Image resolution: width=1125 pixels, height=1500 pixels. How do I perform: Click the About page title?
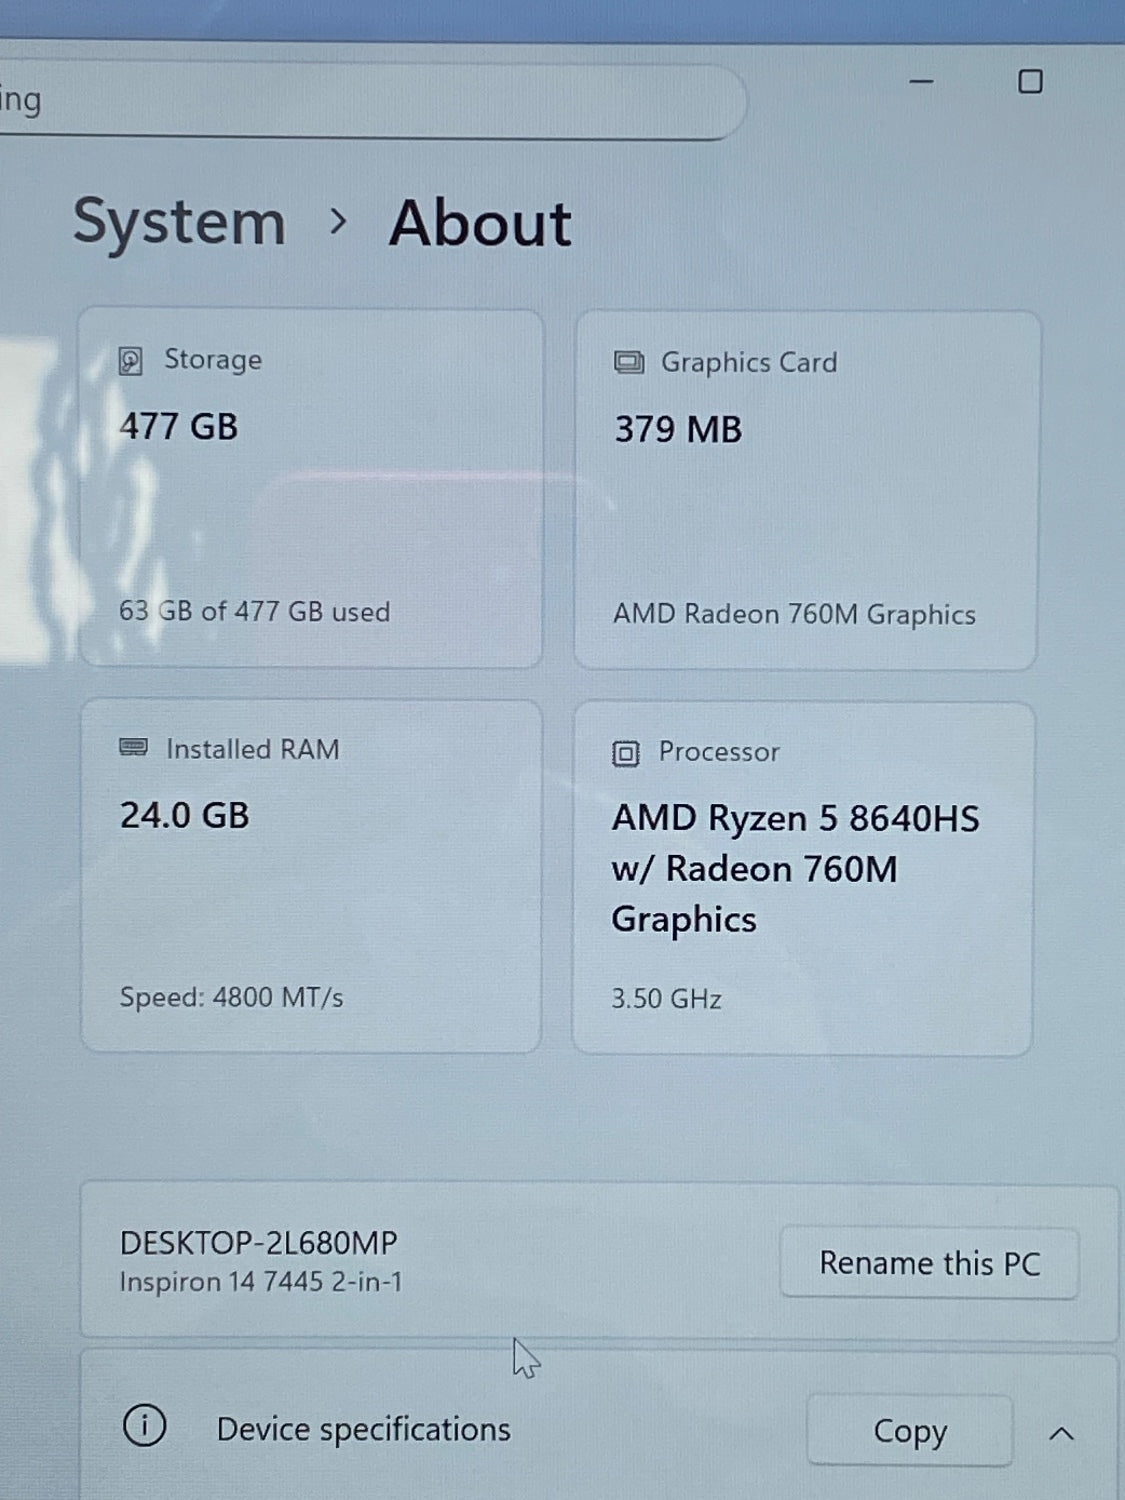point(480,223)
